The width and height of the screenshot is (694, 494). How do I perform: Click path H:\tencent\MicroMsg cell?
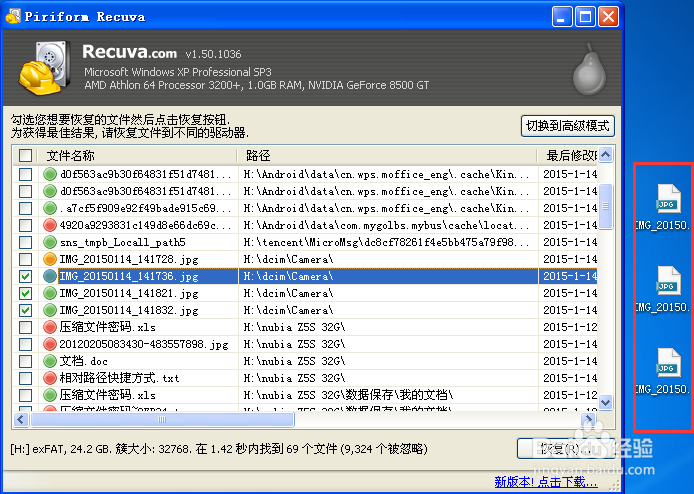(x=386, y=242)
